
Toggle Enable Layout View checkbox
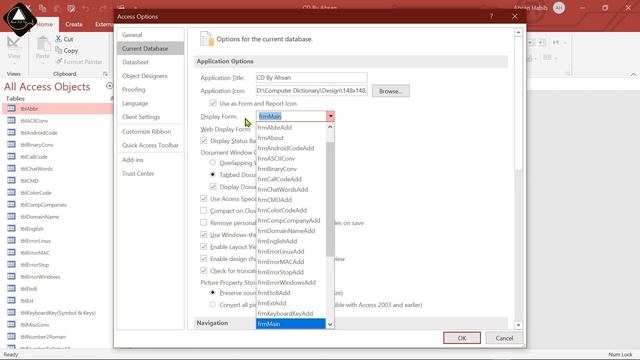pyautogui.click(x=204, y=247)
